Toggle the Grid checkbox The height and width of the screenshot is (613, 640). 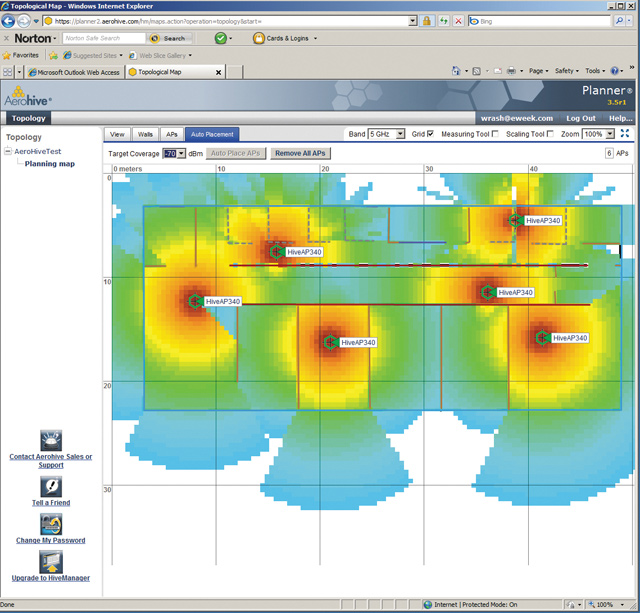click(x=430, y=133)
